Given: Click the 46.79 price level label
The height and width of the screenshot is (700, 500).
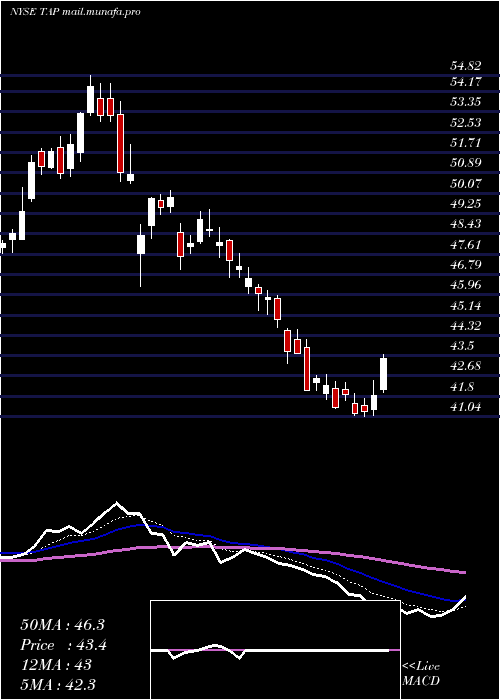Looking at the screenshot, I should (x=466, y=265).
